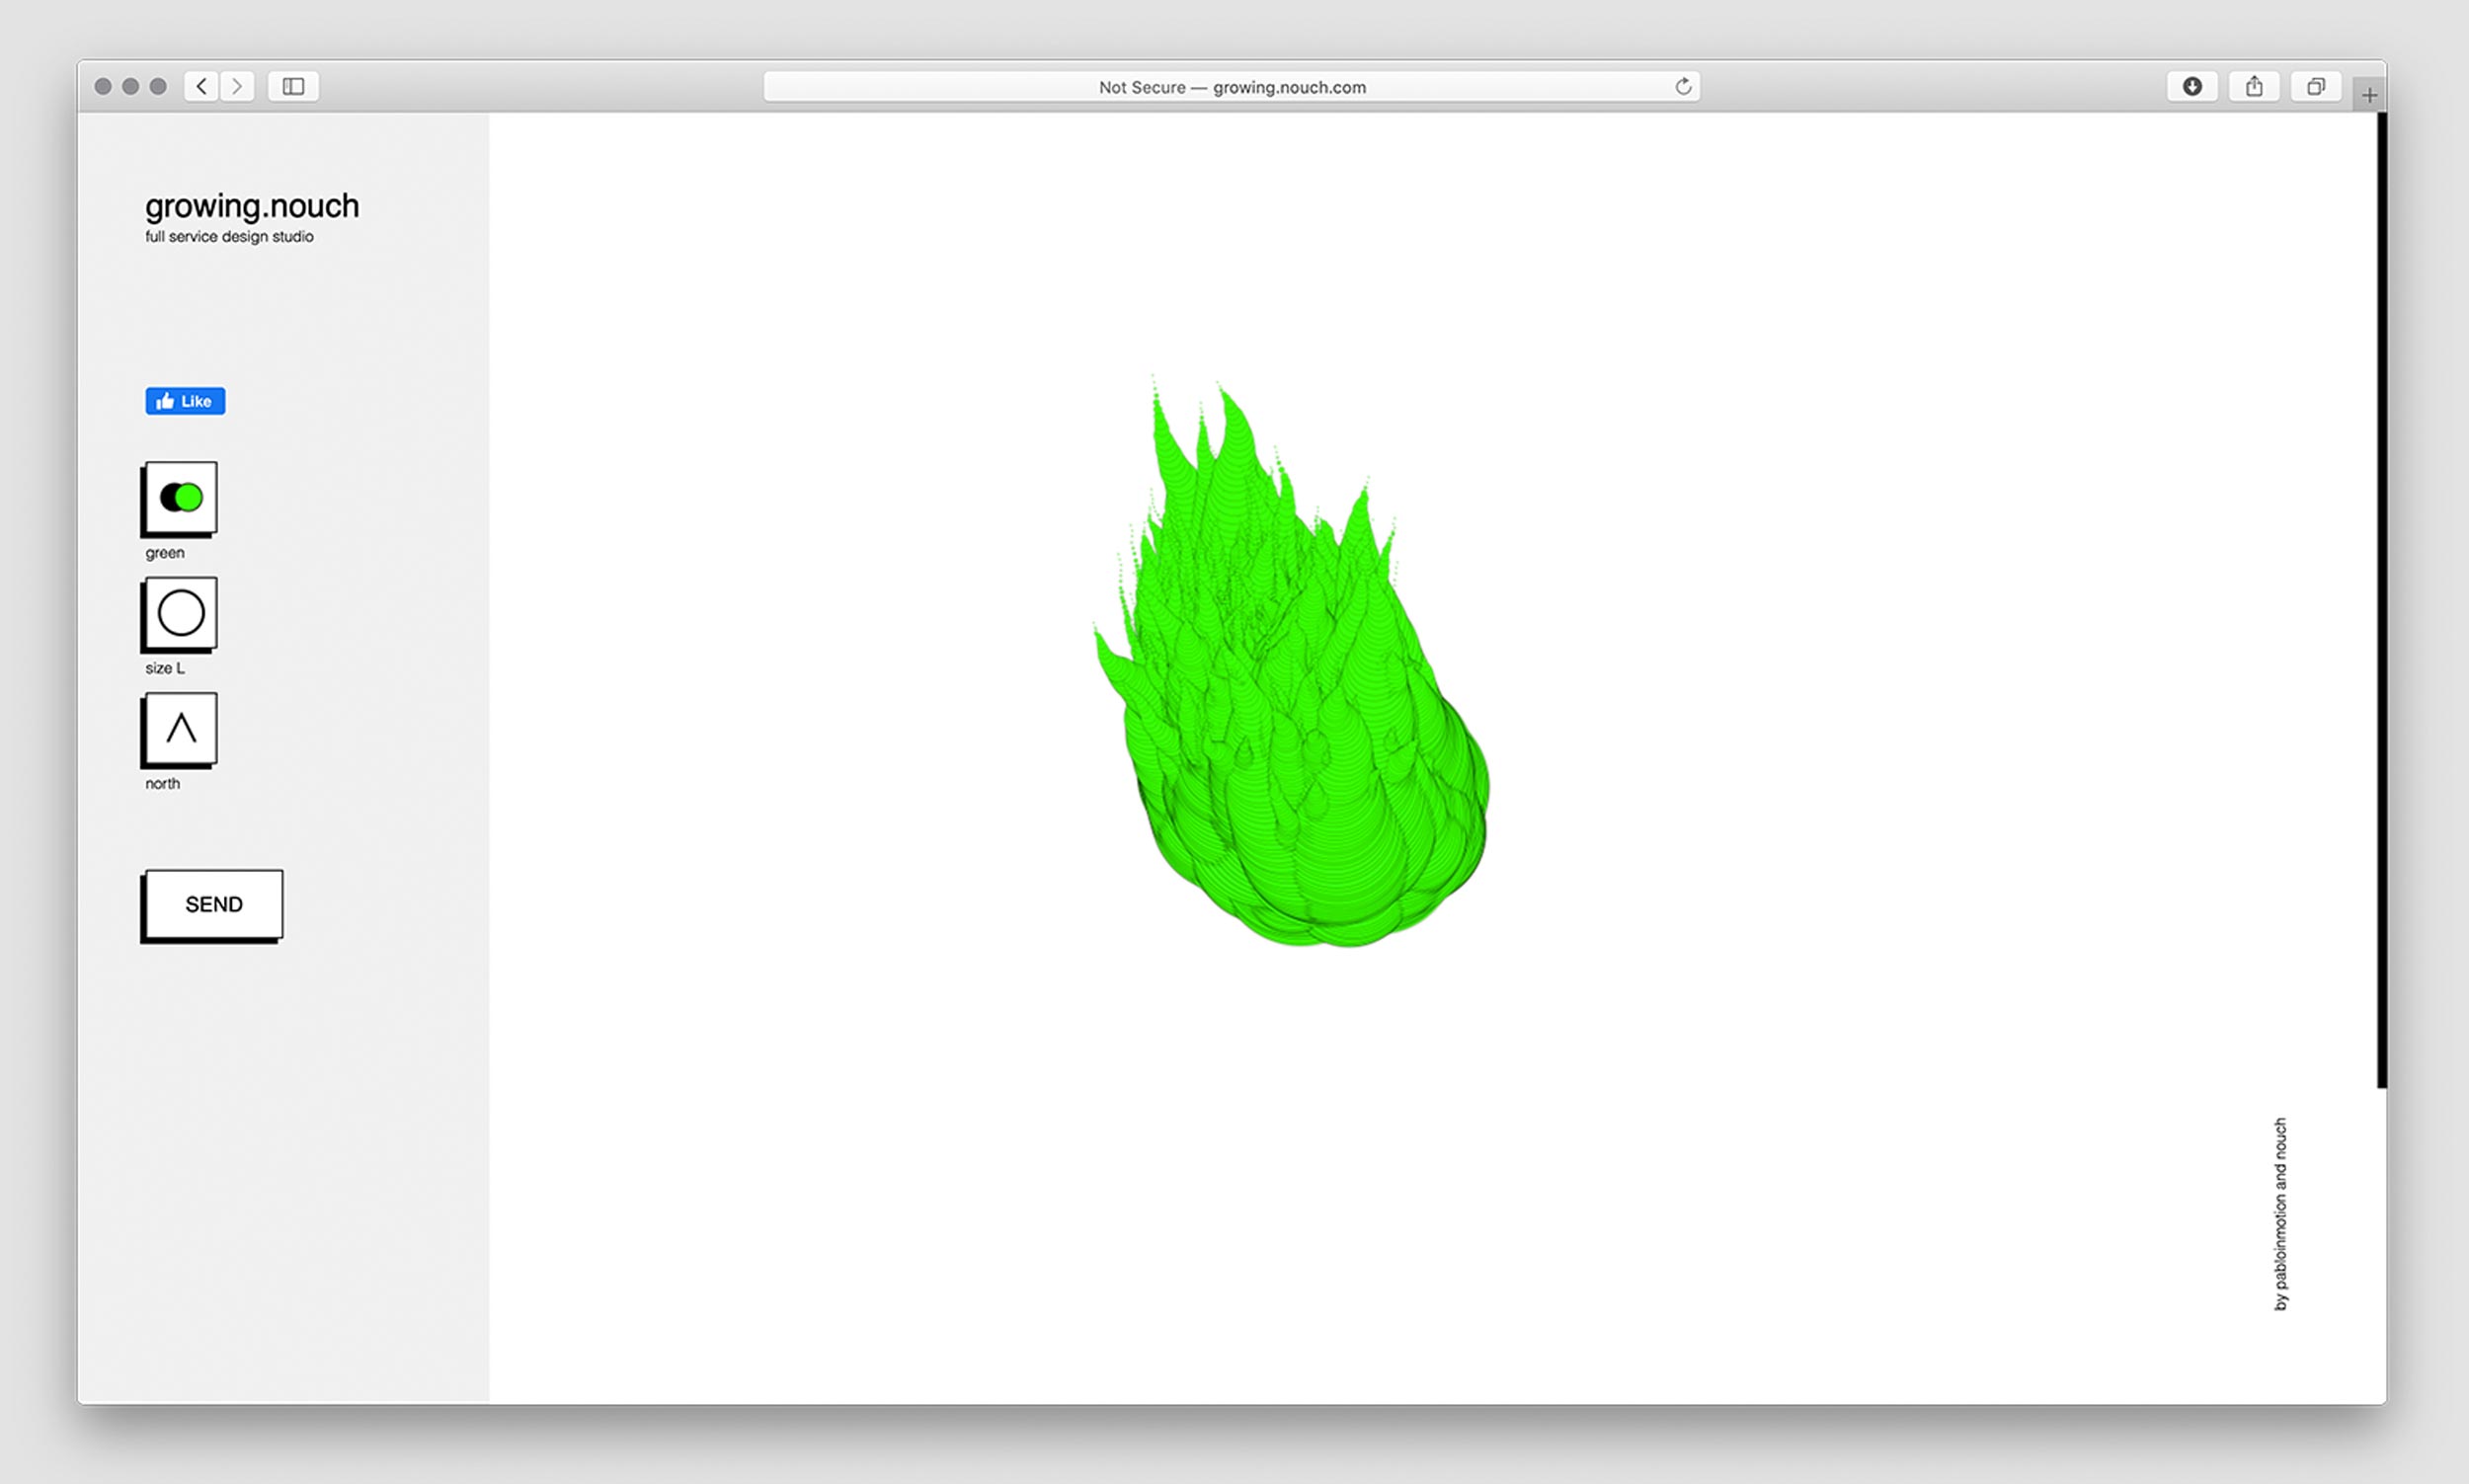Select the north direction arrow button
Viewport: 2469px width, 1484px height.
(x=180, y=728)
